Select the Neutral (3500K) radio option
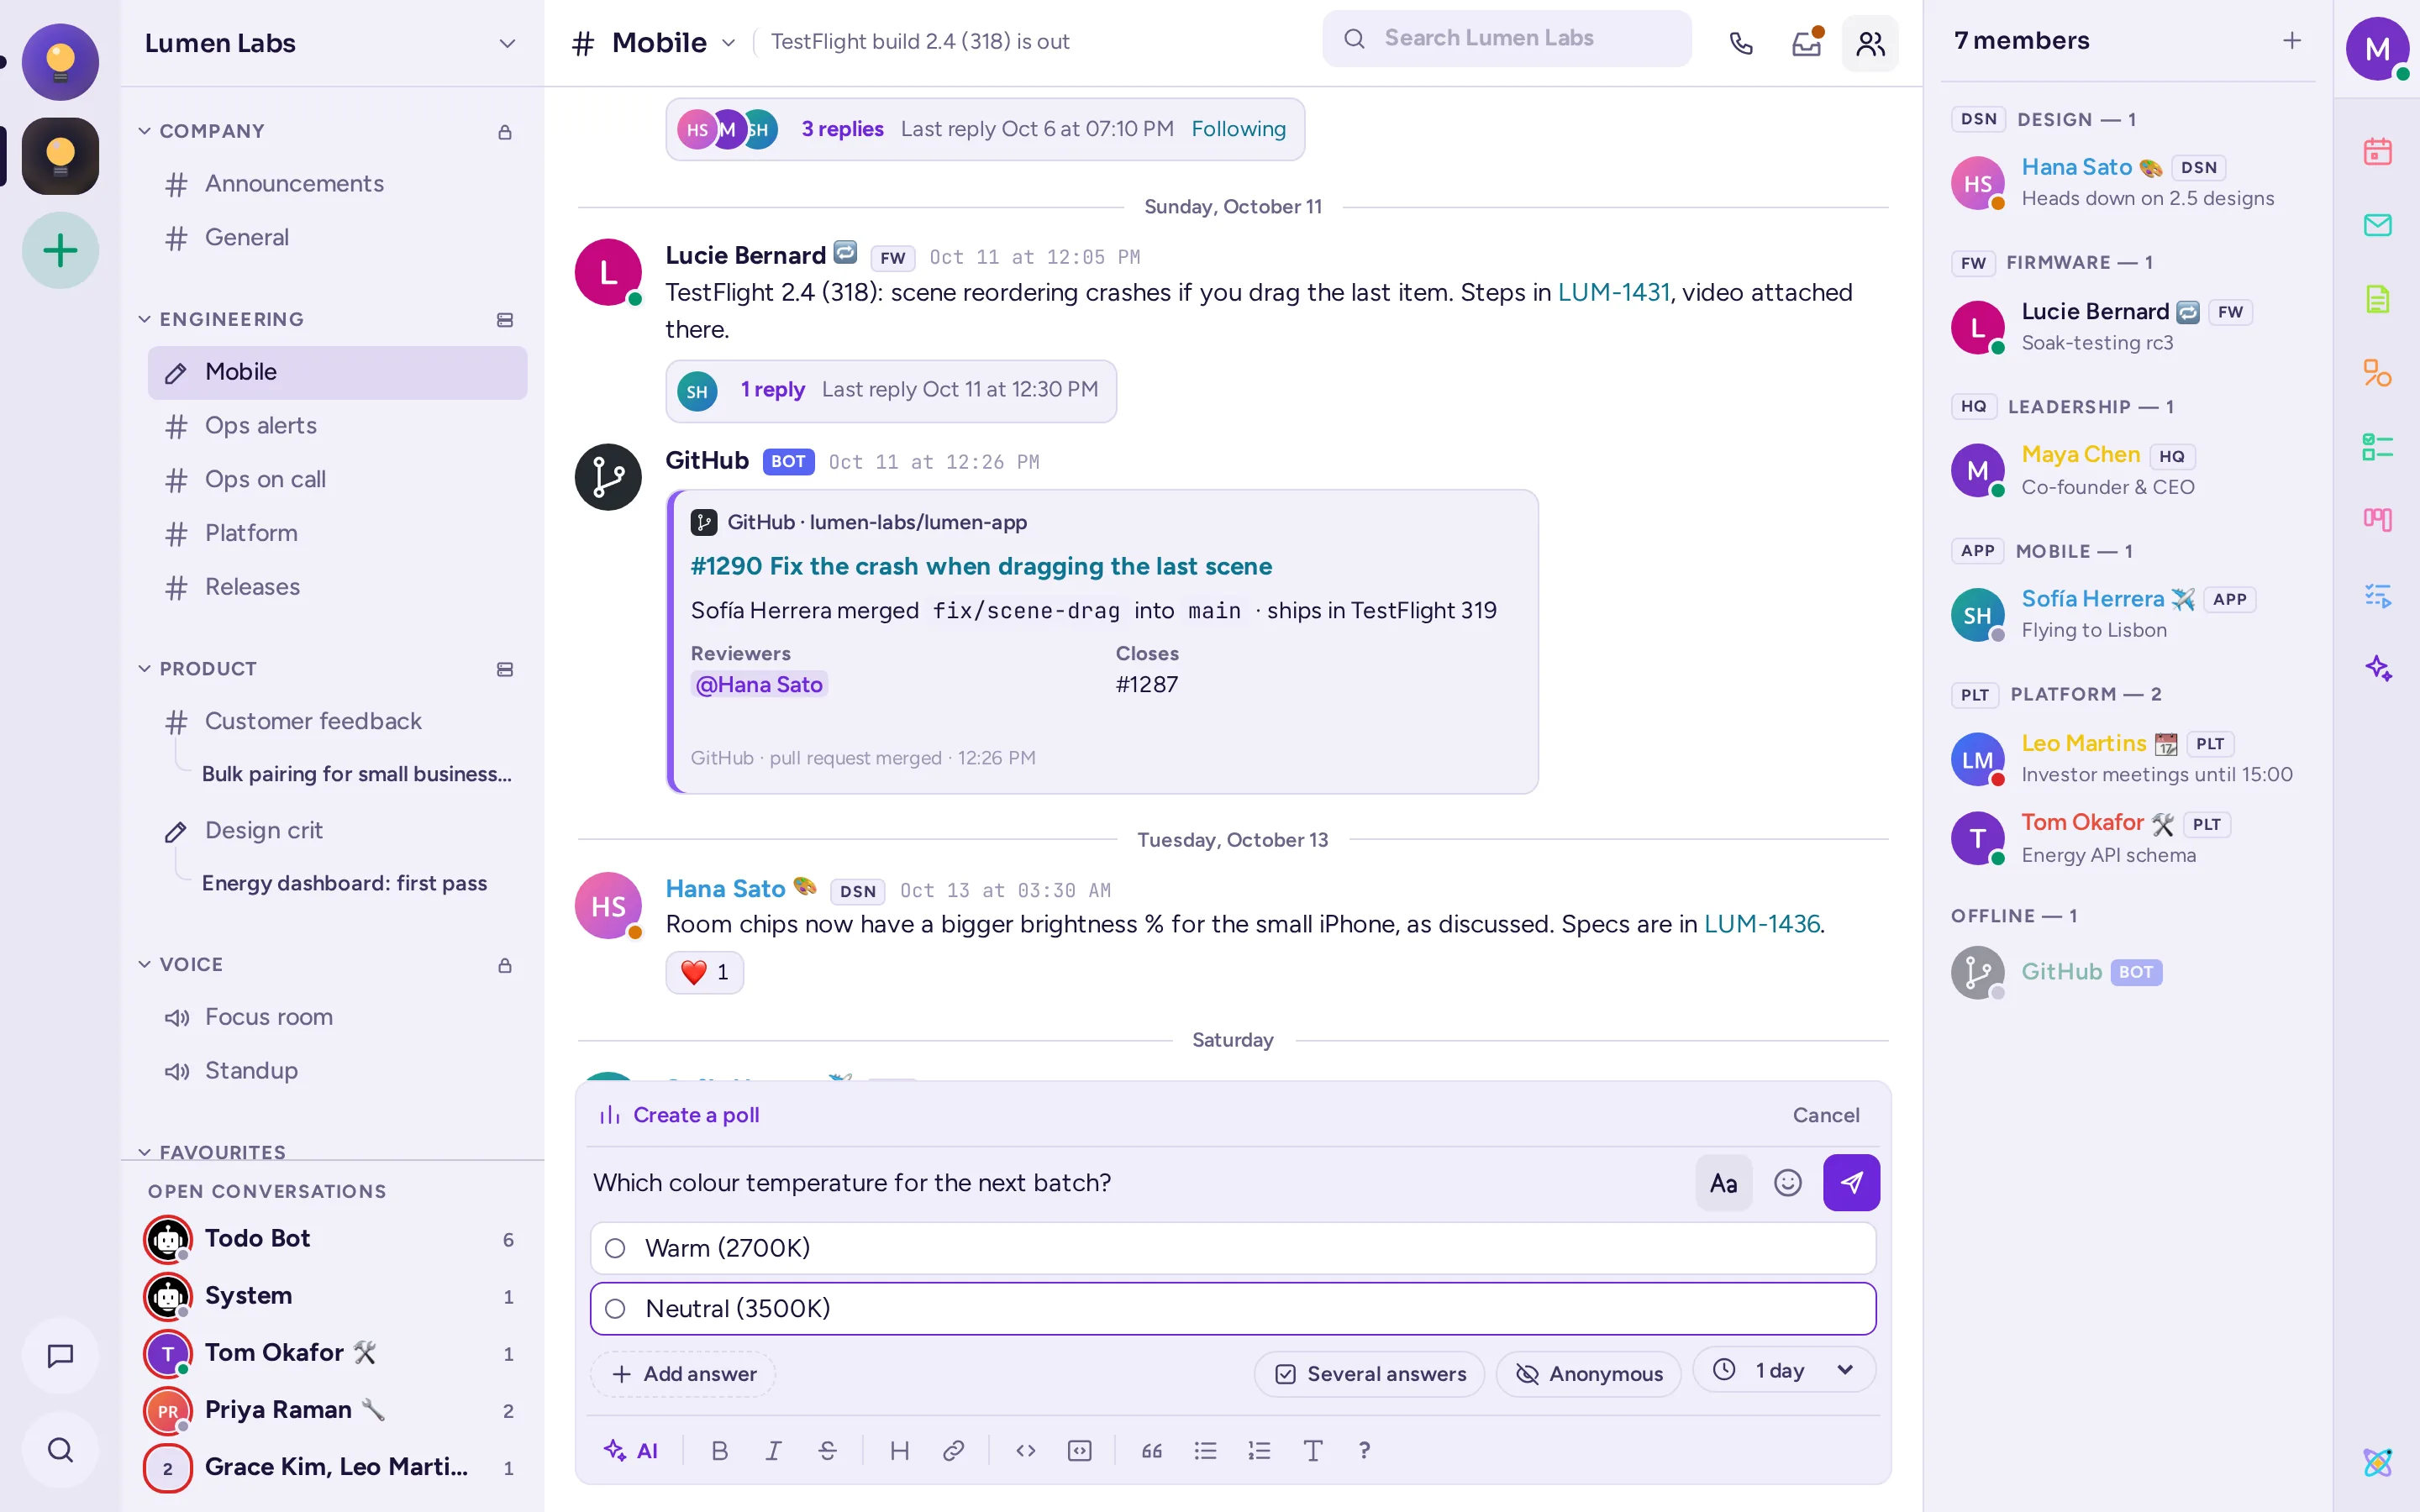The image size is (2420, 1512). point(615,1308)
